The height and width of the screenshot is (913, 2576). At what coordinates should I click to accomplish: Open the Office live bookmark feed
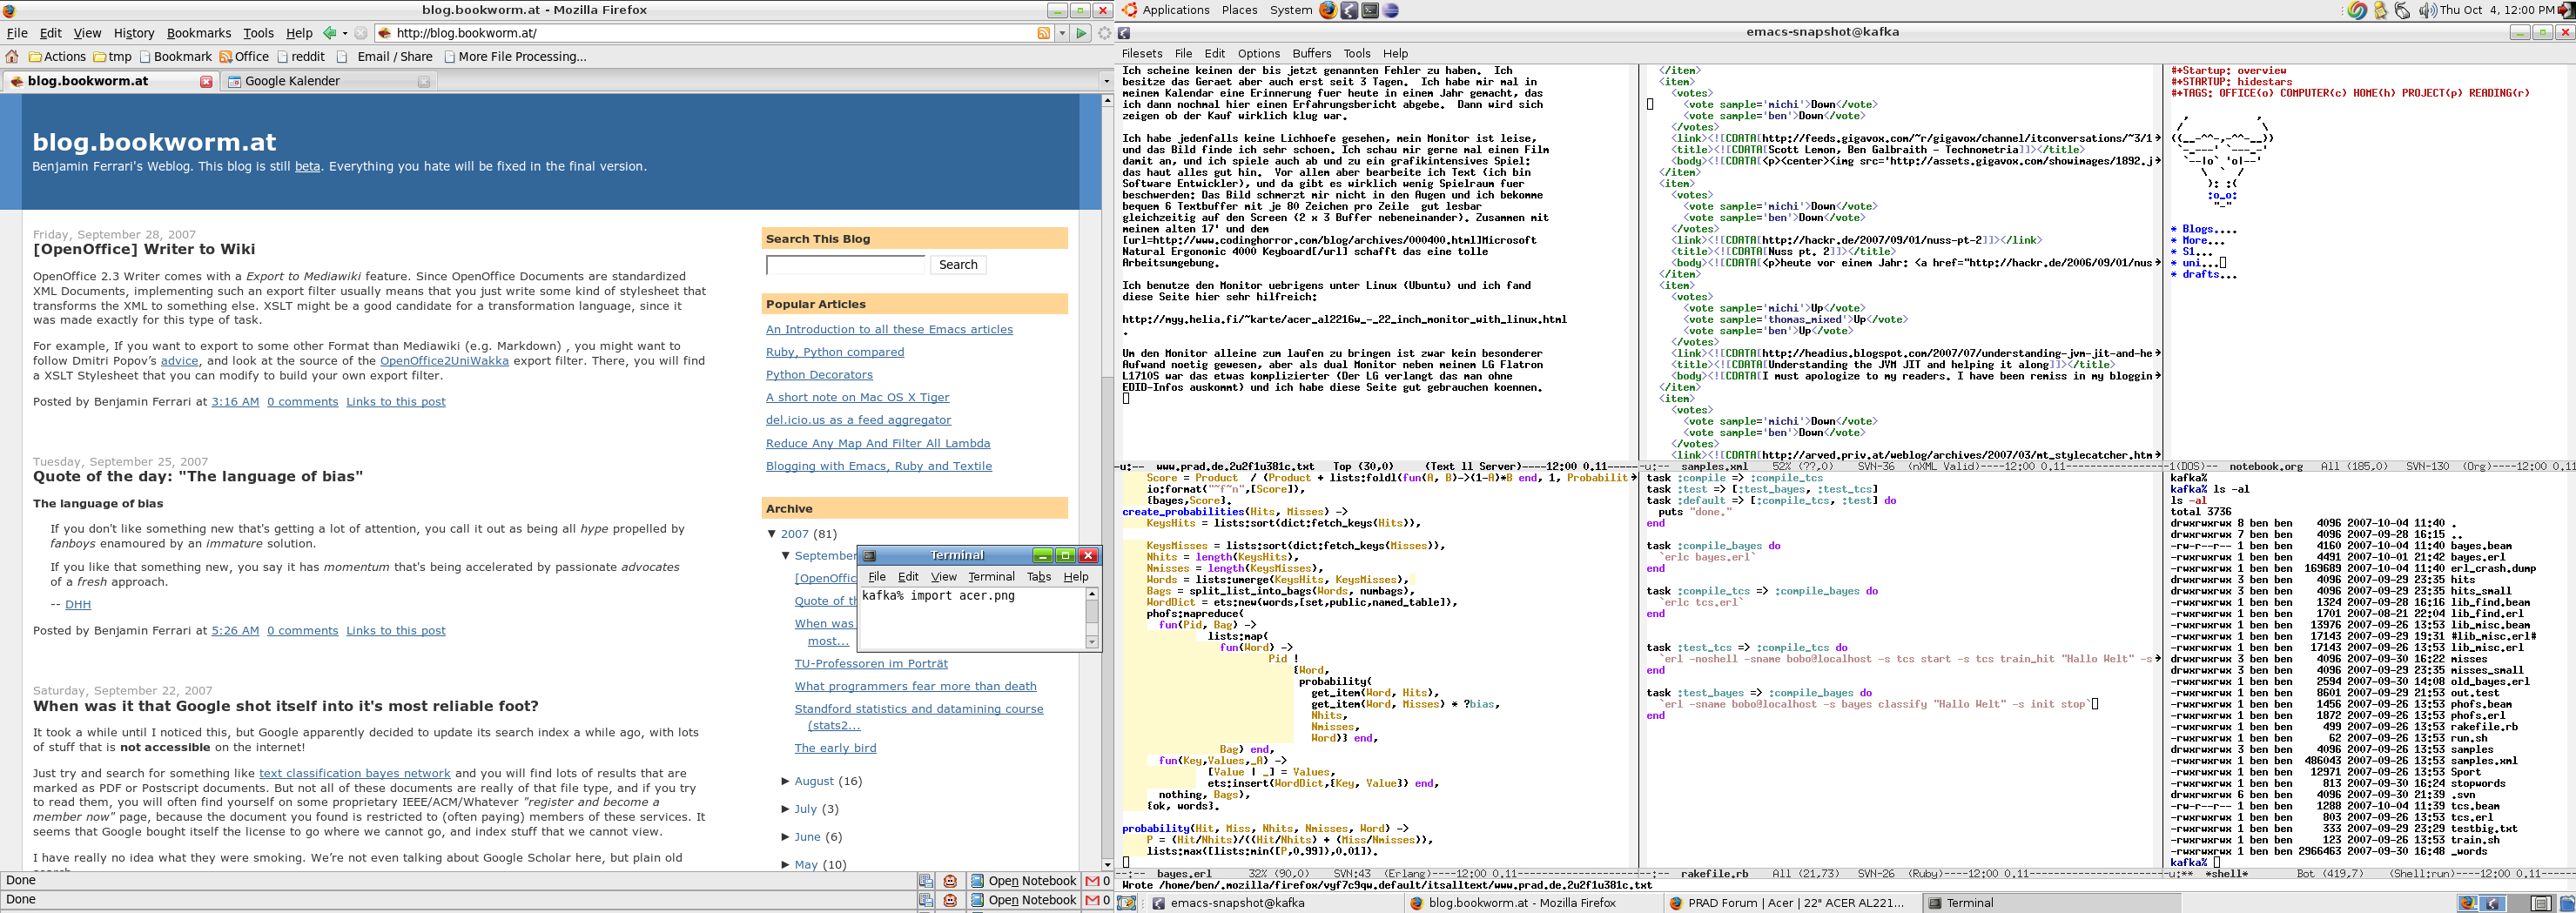244,57
